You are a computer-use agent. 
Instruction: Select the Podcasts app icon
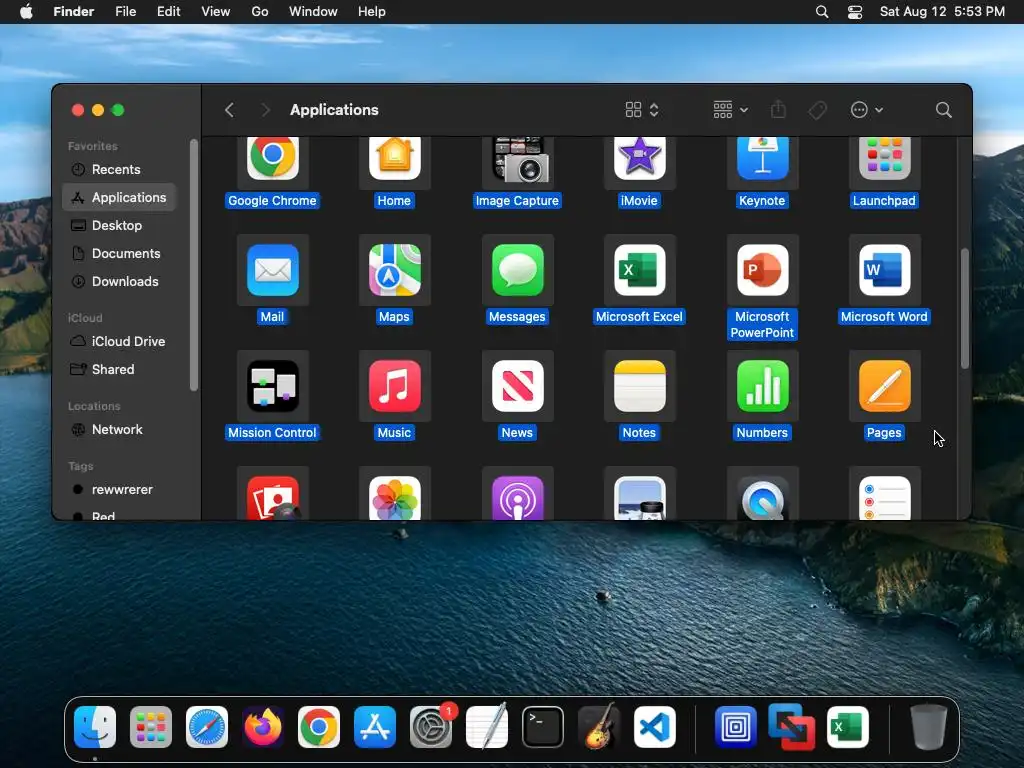pos(517,498)
